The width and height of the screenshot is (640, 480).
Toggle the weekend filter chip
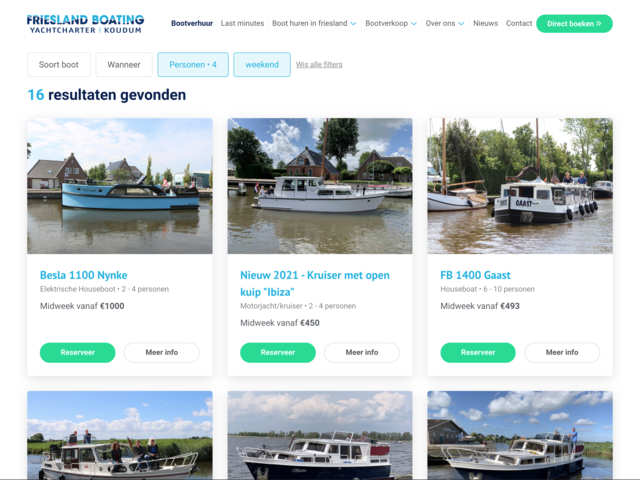[262, 64]
